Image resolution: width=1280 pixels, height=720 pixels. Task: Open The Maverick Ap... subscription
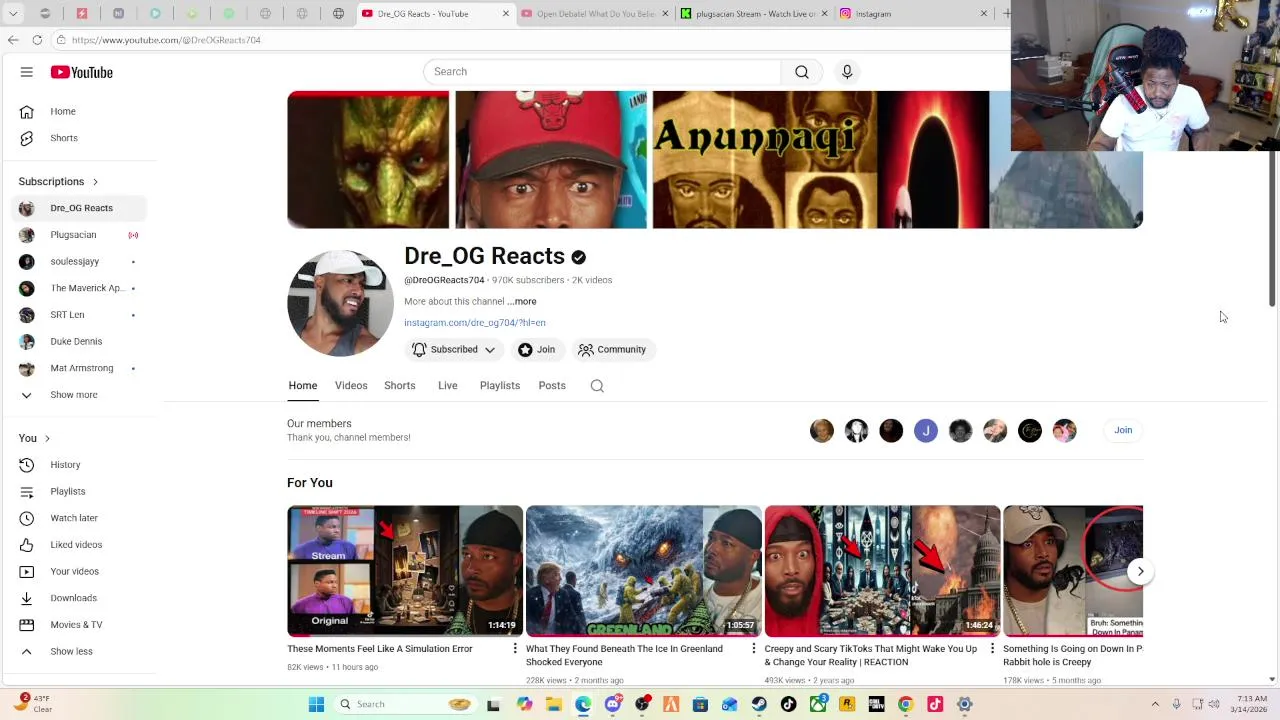(x=80, y=288)
